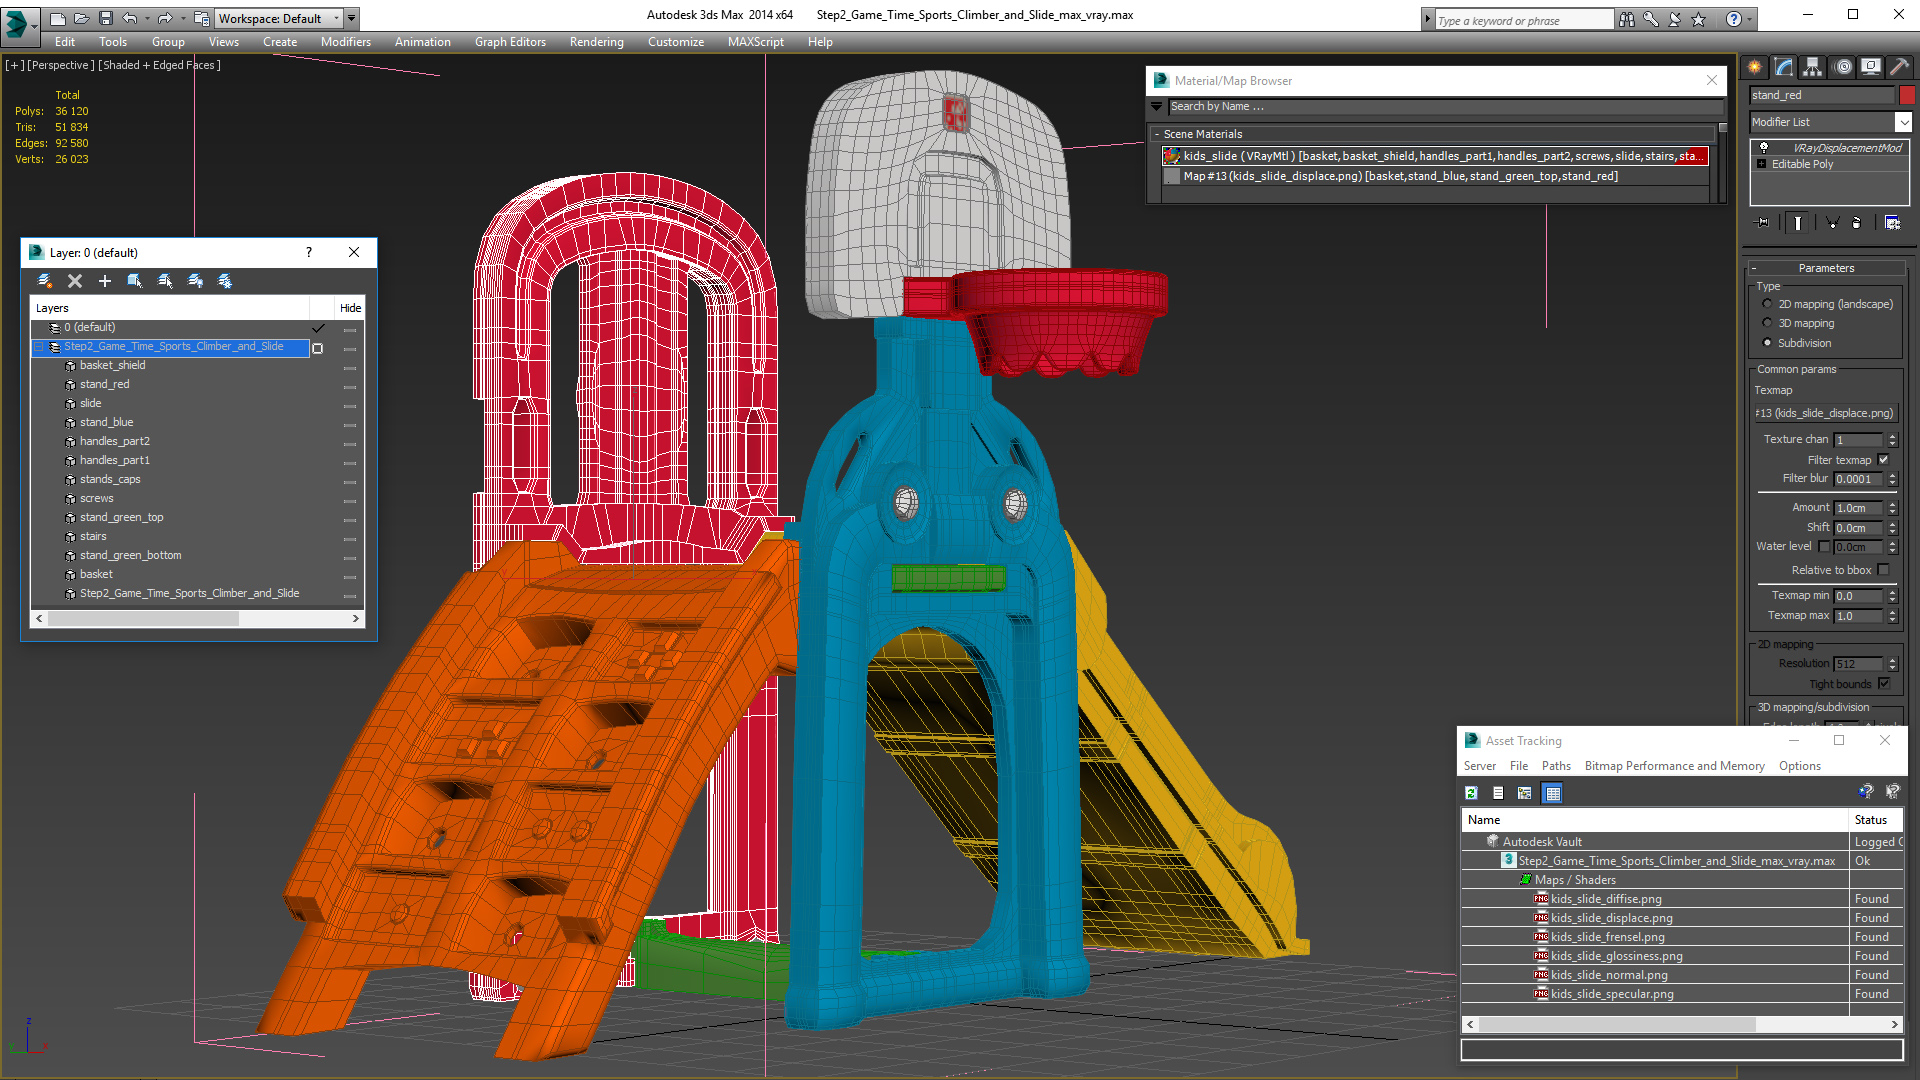1920x1080 pixels.
Task: Click the Pin Stack icon
Action: 1763,223
